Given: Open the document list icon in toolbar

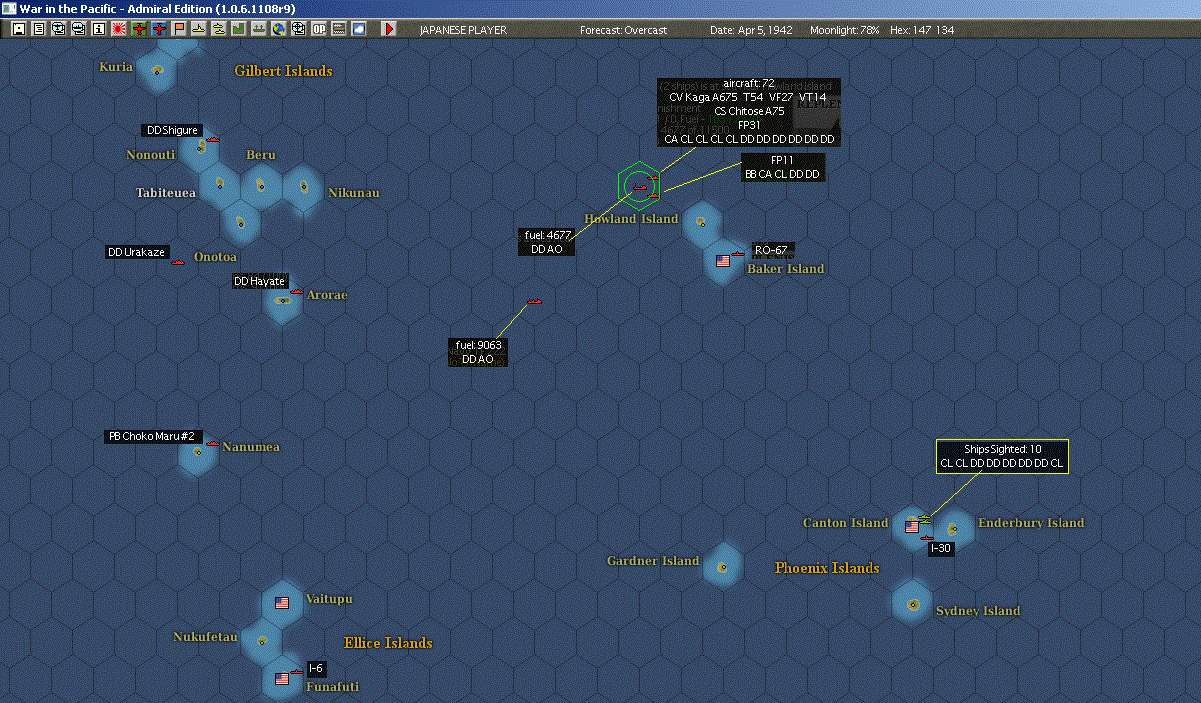Looking at the screenshot, I should click(38, 29).
